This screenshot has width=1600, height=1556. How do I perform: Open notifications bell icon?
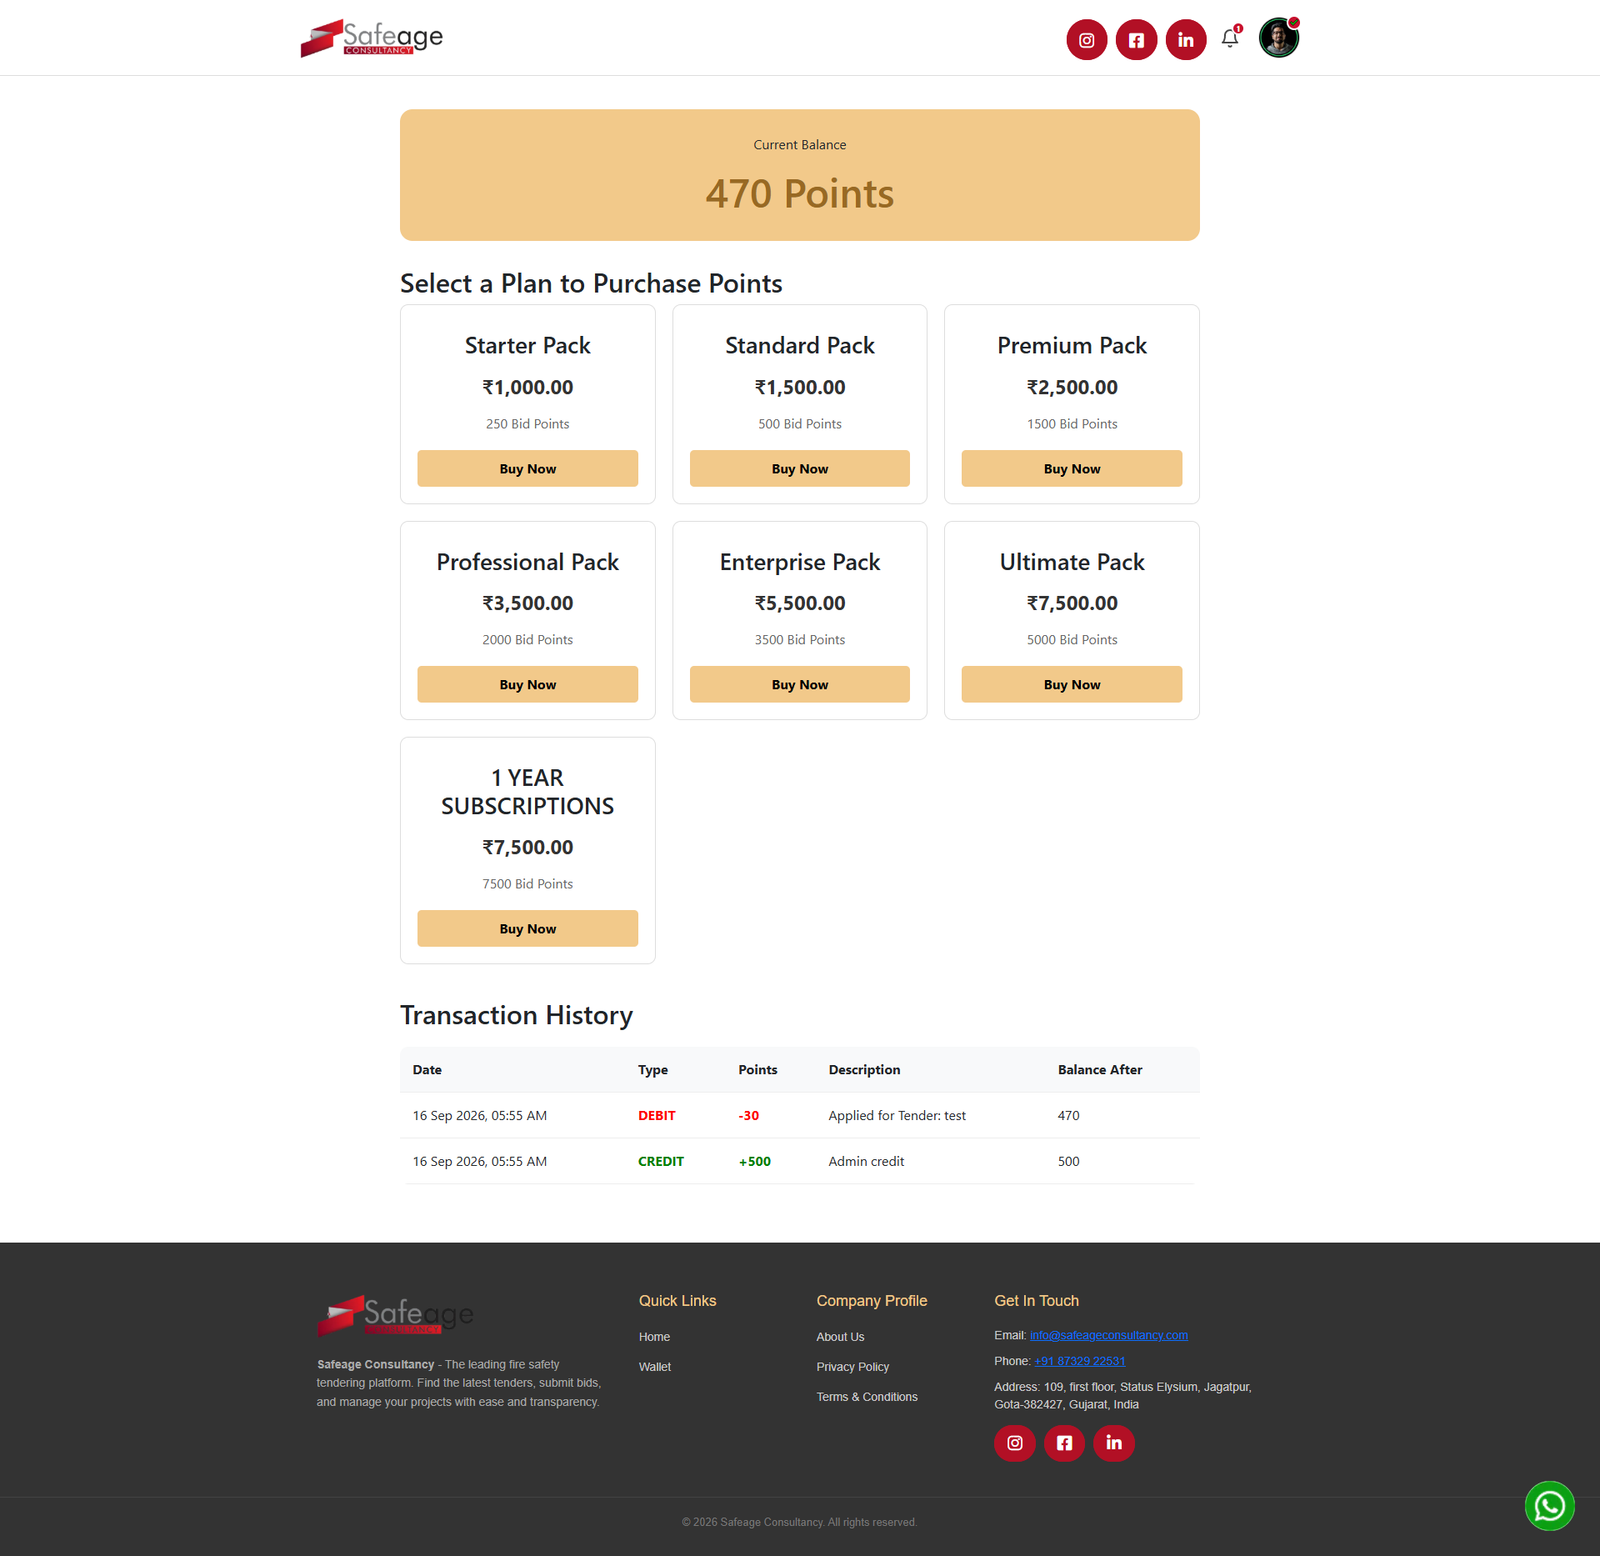[1230, 39]
